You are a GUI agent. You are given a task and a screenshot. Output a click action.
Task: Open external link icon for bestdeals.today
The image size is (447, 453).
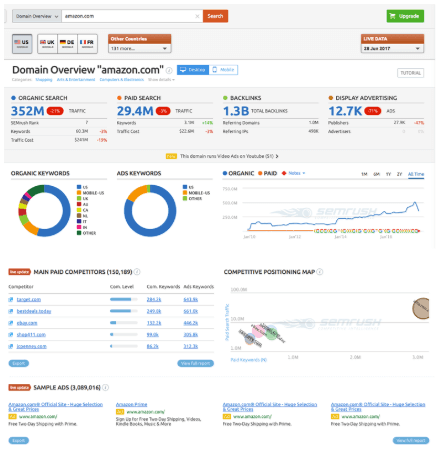click(x=11, y=311)
